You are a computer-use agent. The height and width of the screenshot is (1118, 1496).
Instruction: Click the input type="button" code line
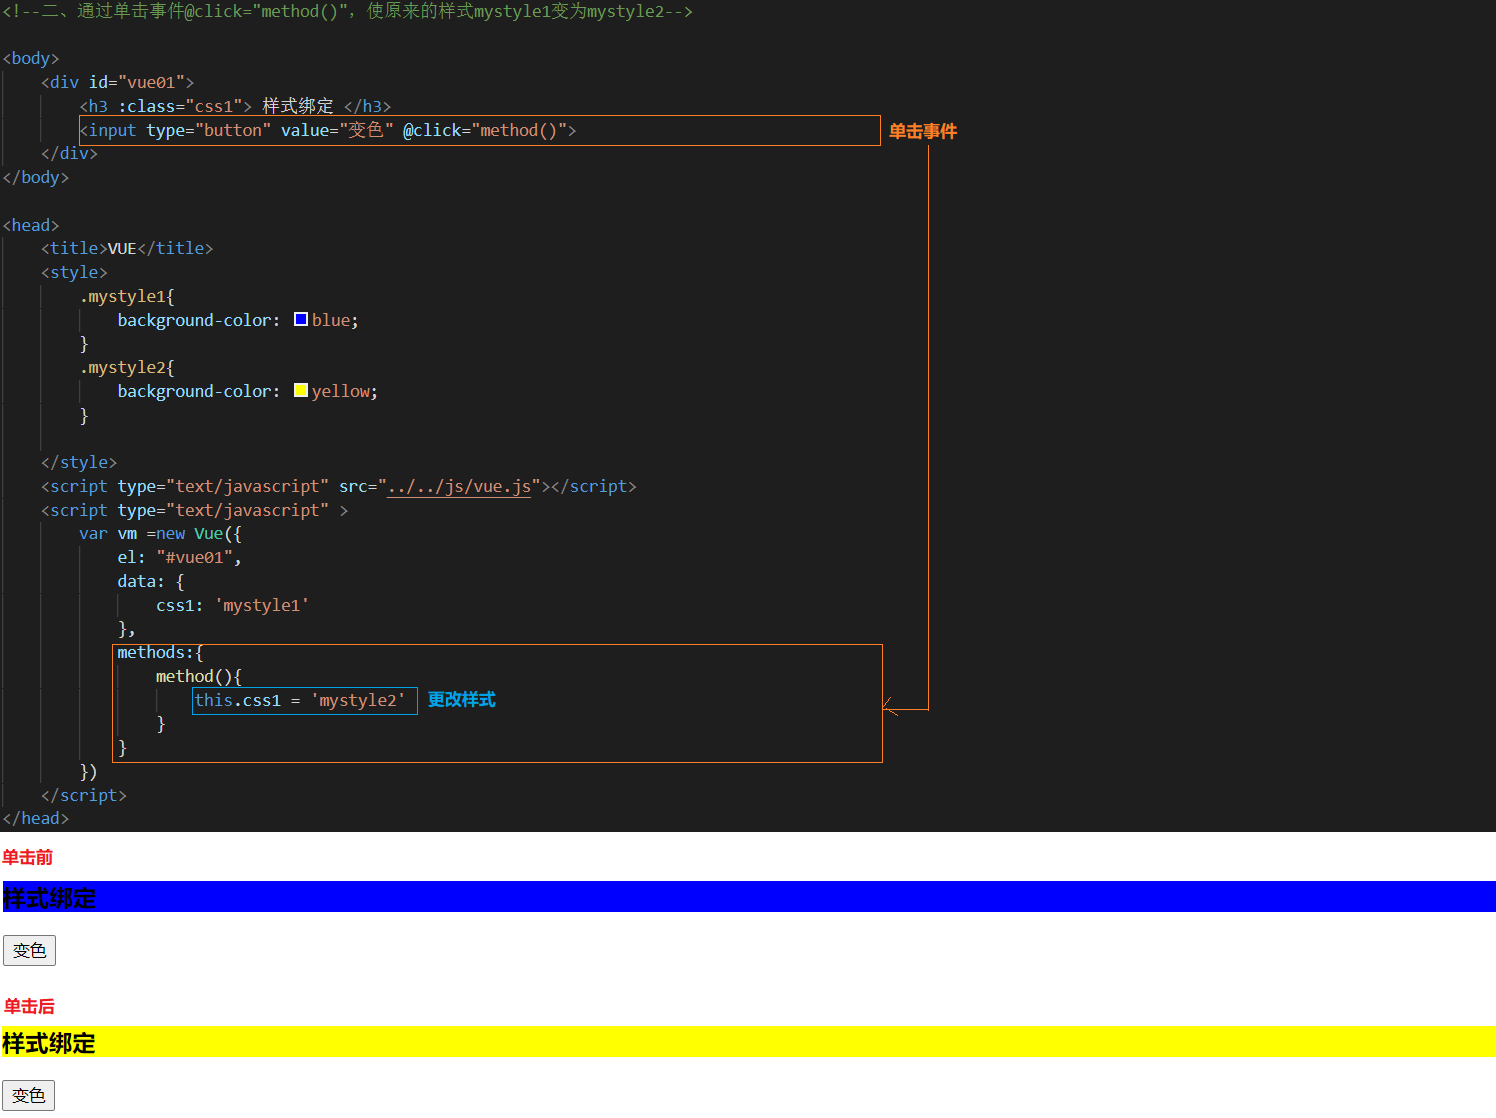click(328, 131)
